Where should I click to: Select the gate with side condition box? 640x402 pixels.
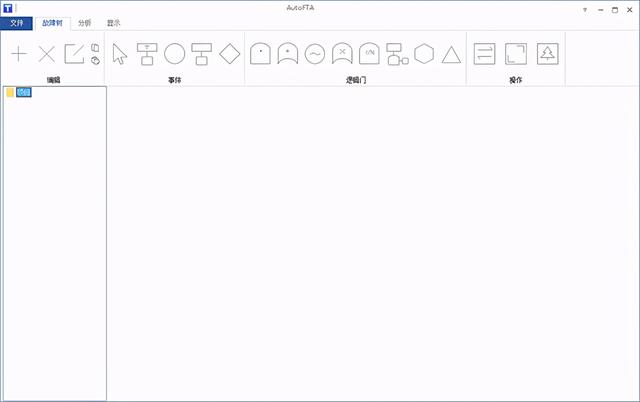pos(397,54)
